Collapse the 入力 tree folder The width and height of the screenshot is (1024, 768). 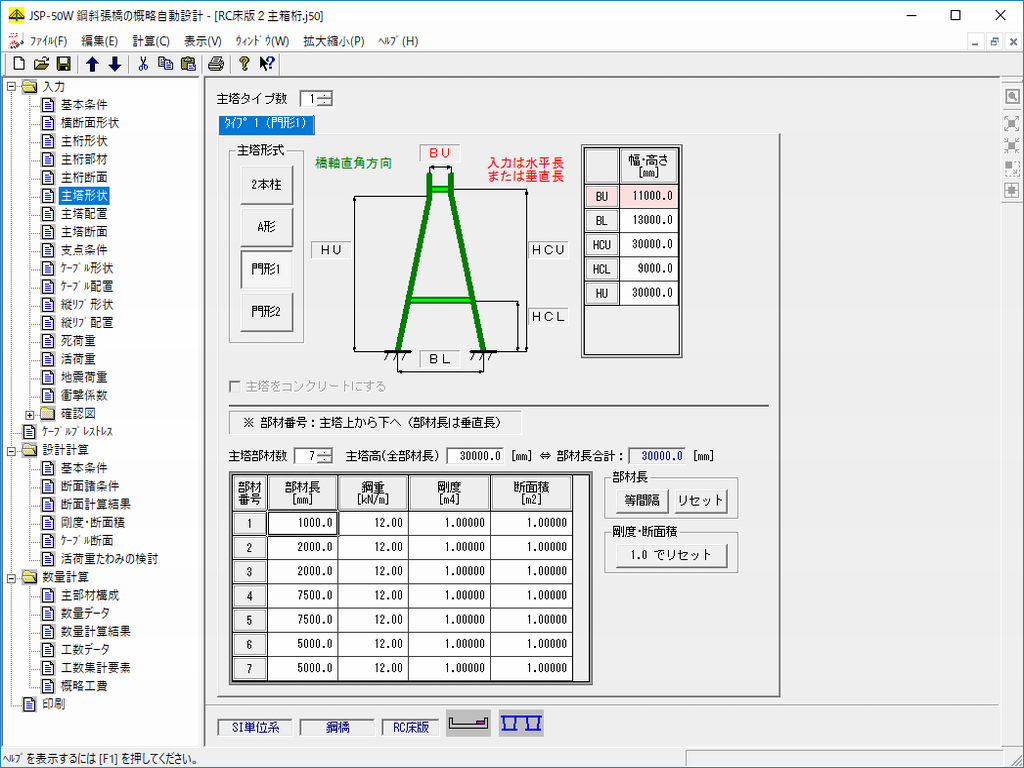coord(12,87)
